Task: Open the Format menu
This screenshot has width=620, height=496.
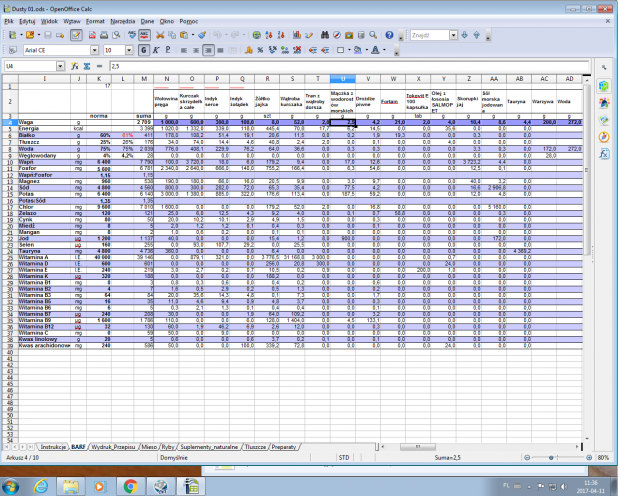Action: pos(95,21)
